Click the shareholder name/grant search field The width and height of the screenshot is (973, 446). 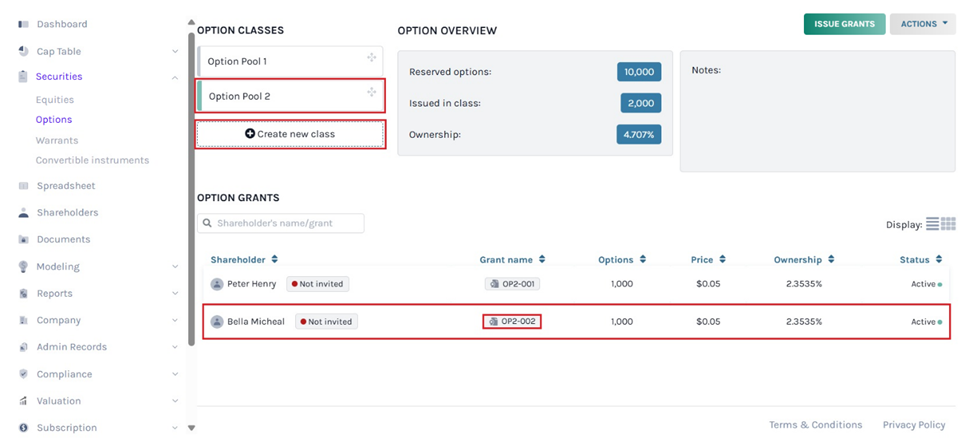point(280,223)
